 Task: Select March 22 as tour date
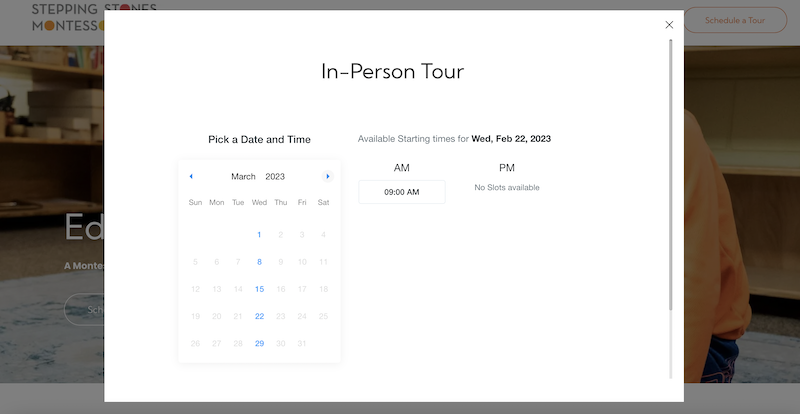[x=259, y=316]
